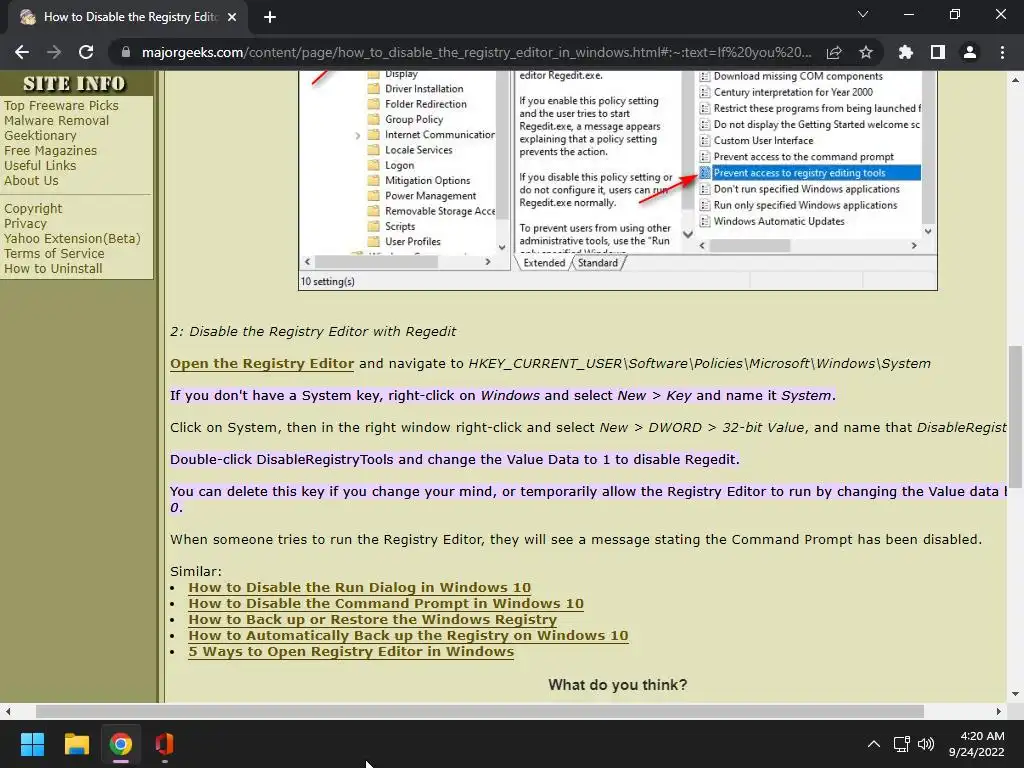1024x768 pixels.
Task: Open the Extensions puzzle icon
Action: coord(906,52)
